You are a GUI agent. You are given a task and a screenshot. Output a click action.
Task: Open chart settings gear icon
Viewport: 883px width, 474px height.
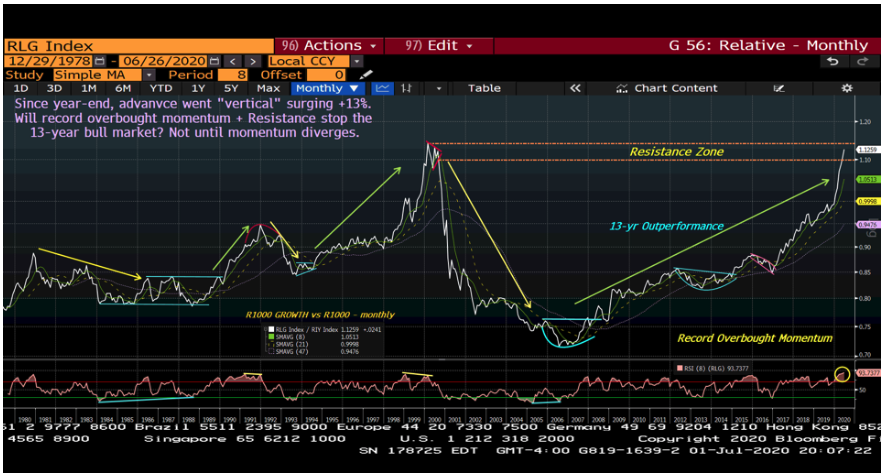click(x=846, y=88)
